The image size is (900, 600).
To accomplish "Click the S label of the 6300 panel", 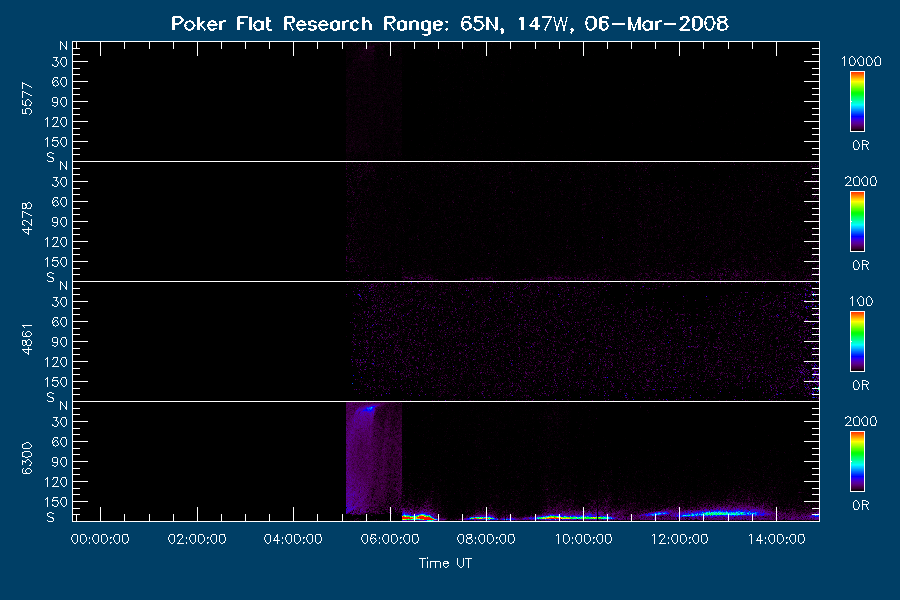I will 51,517.
